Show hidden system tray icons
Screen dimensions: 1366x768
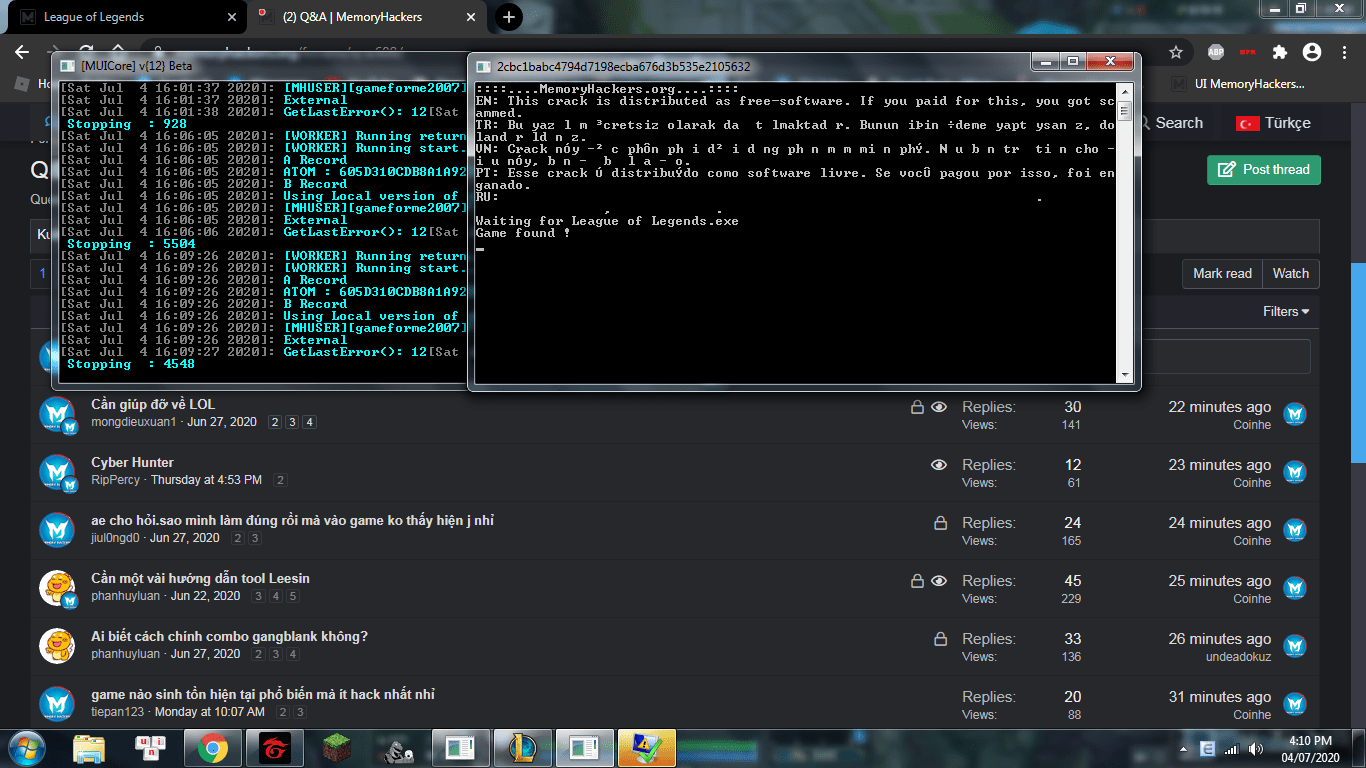(1183, 749)
